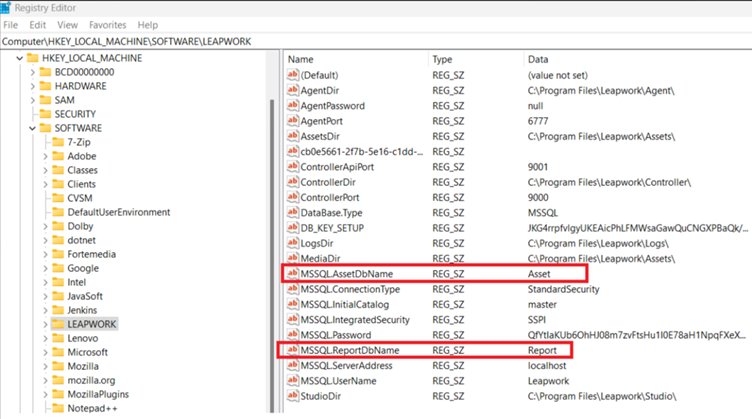Viewport: 752px width, 419px height.
Task: Click the string icon next to ControllerApiPort
Action: click(x=293, y=166)
